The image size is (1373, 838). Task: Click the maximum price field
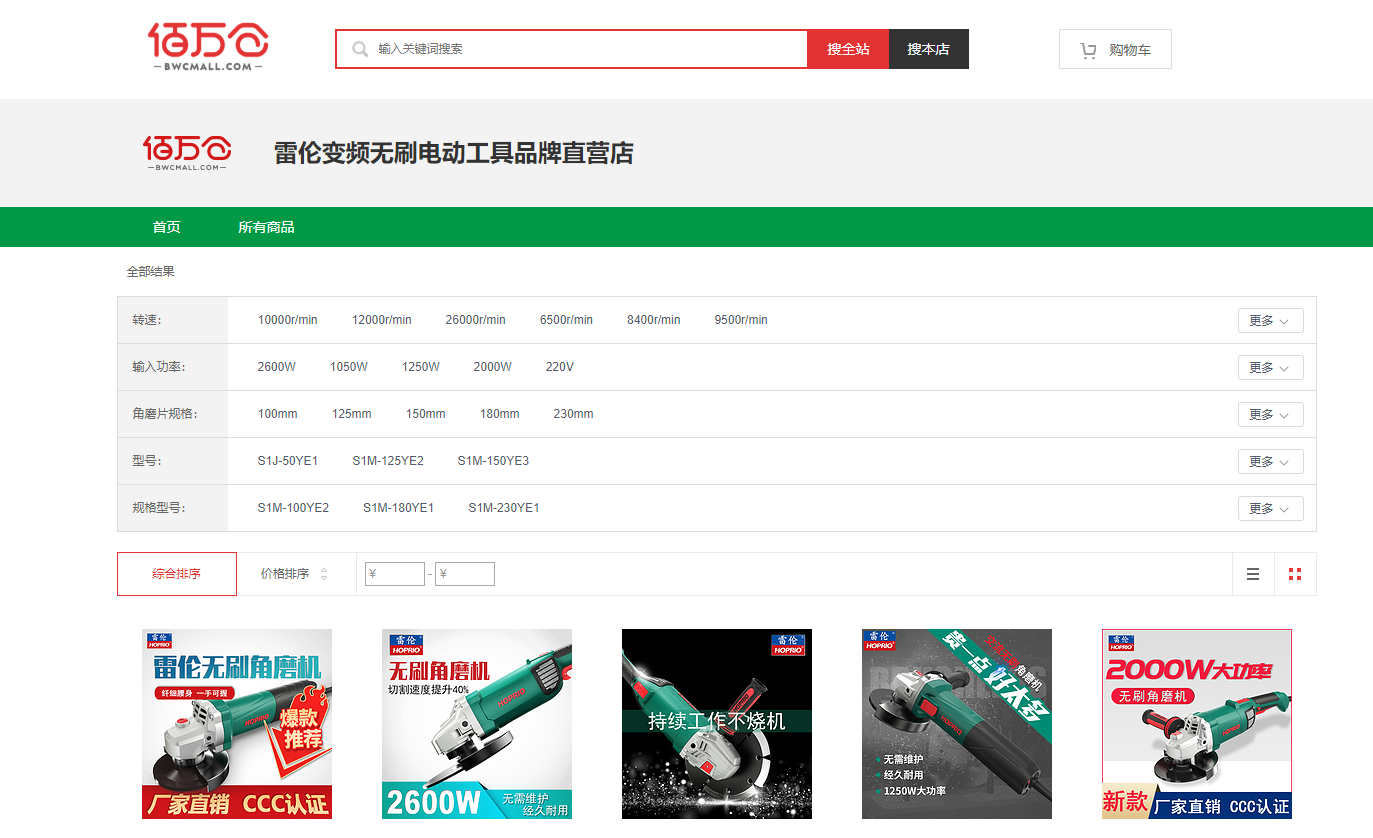point(465,574)
